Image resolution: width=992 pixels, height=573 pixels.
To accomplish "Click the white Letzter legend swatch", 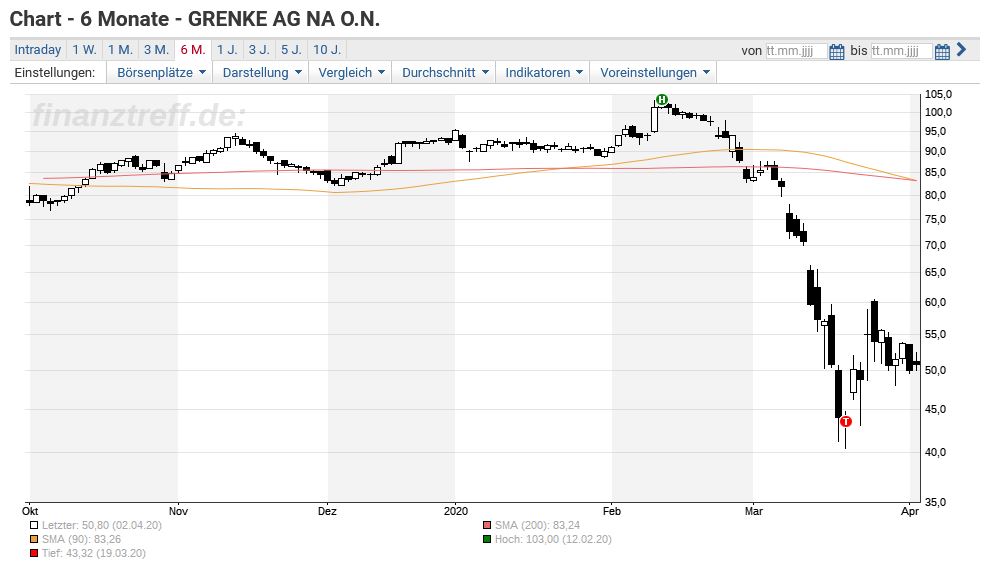I will [34, 526].
